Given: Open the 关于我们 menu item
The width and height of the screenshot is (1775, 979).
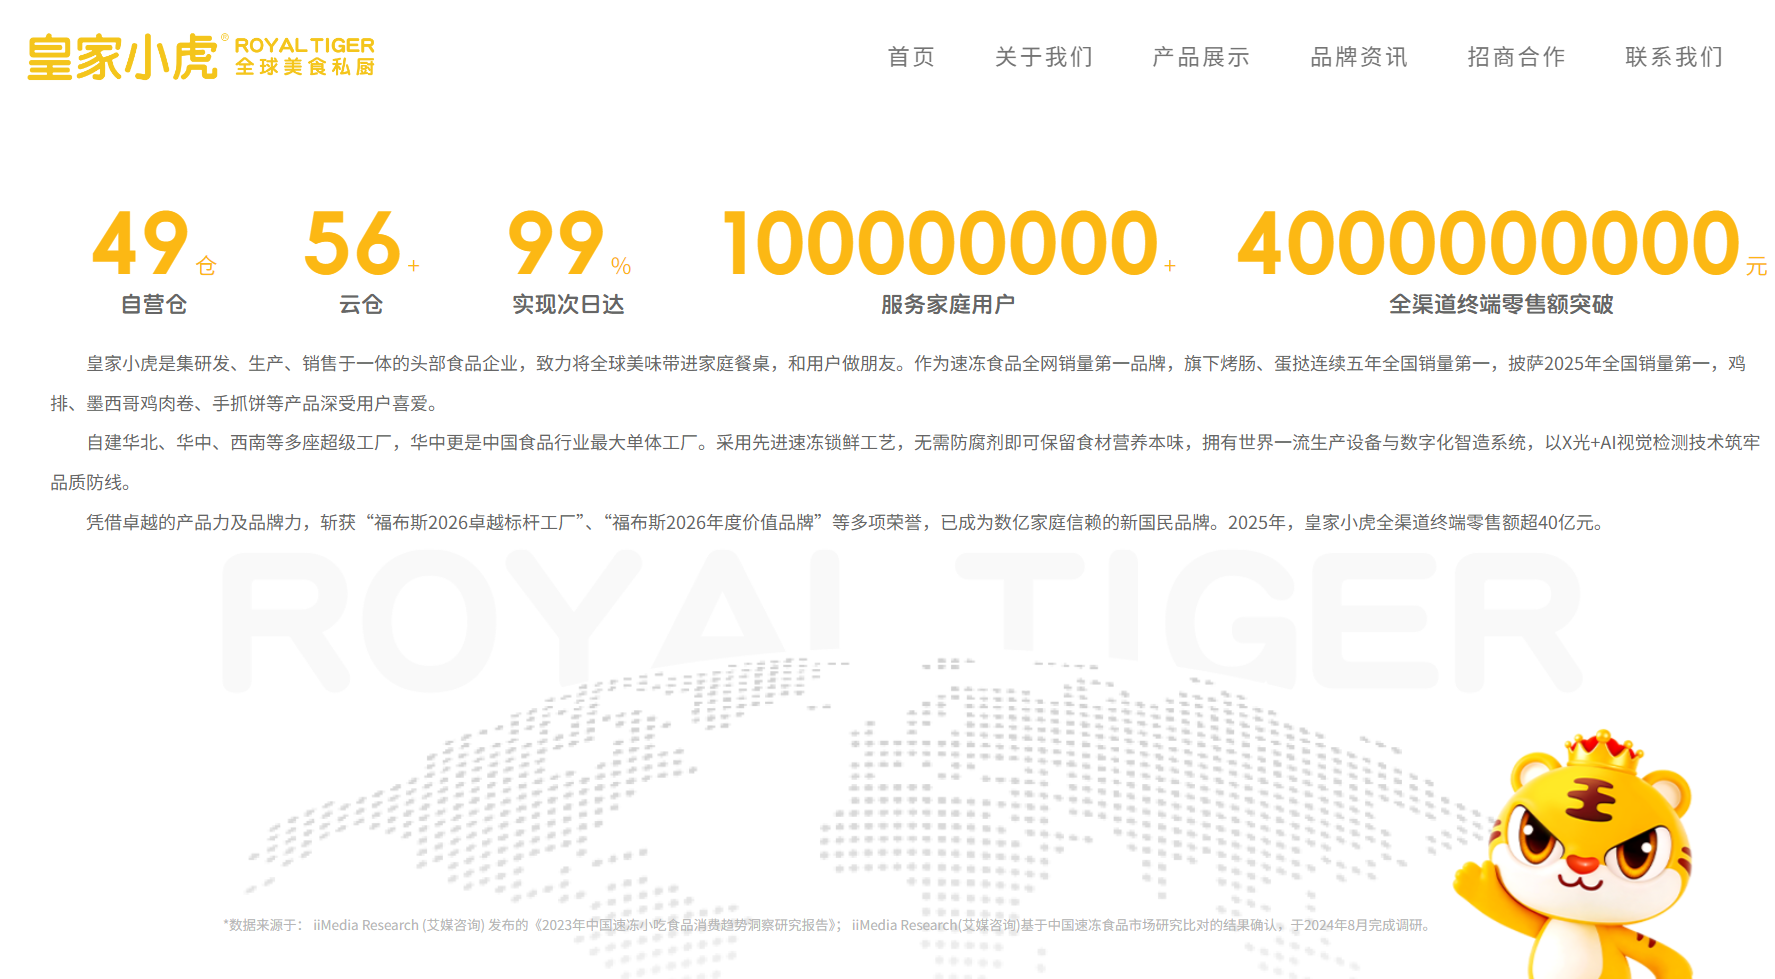Looking at the screenshot, I should point(1043,57).
